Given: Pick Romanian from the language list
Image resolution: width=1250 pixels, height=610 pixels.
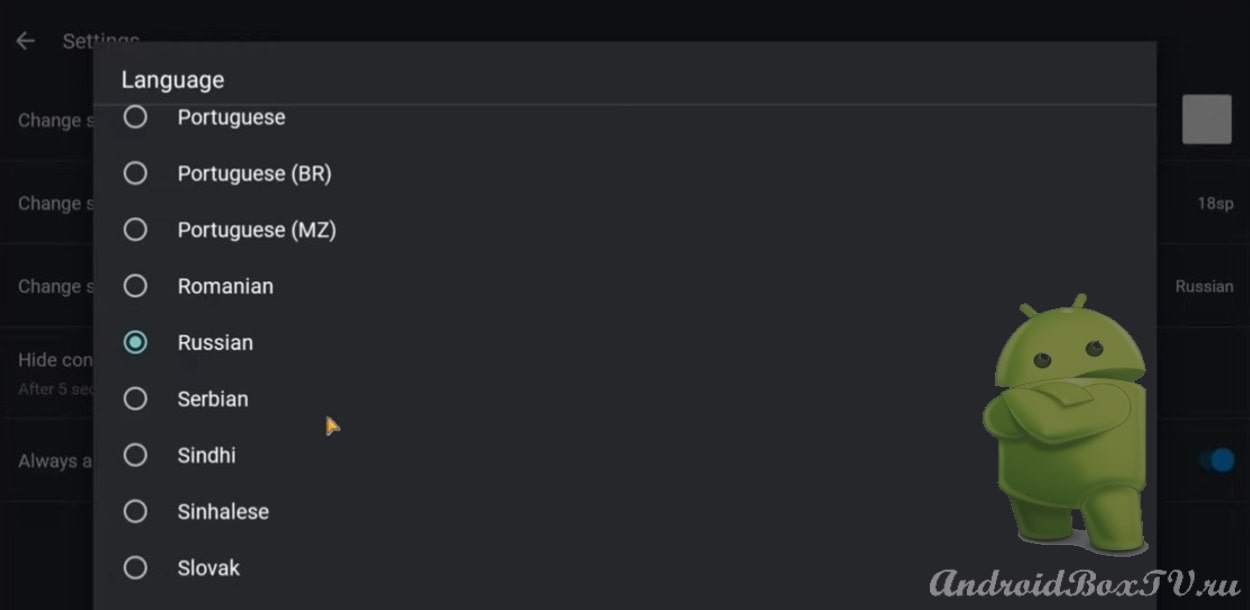Looking at the screenshot, I should click(625, 286).
